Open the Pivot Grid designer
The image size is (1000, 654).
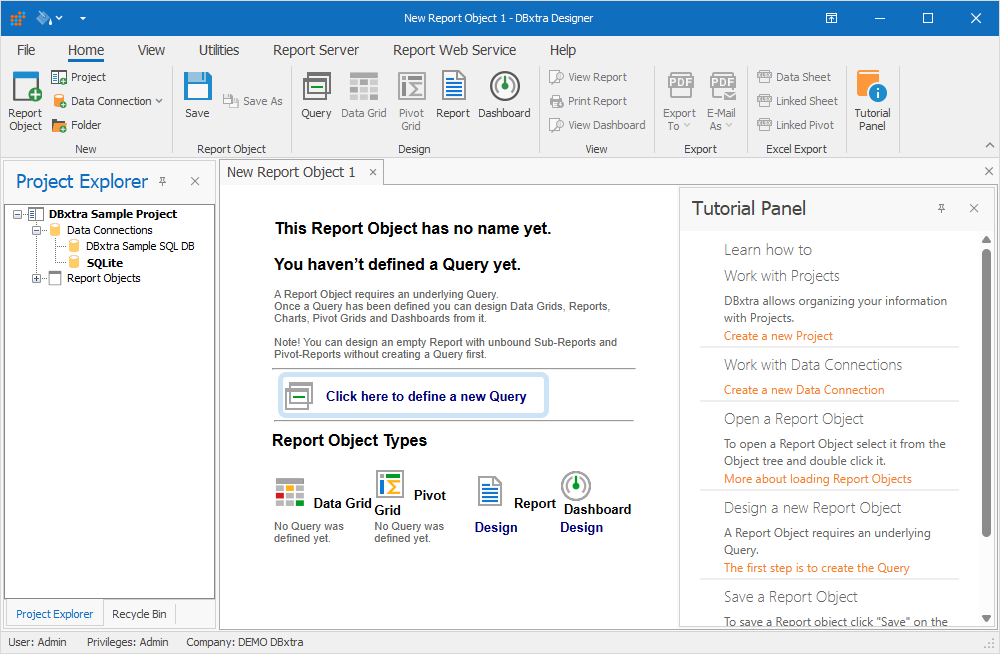[411, 95]
